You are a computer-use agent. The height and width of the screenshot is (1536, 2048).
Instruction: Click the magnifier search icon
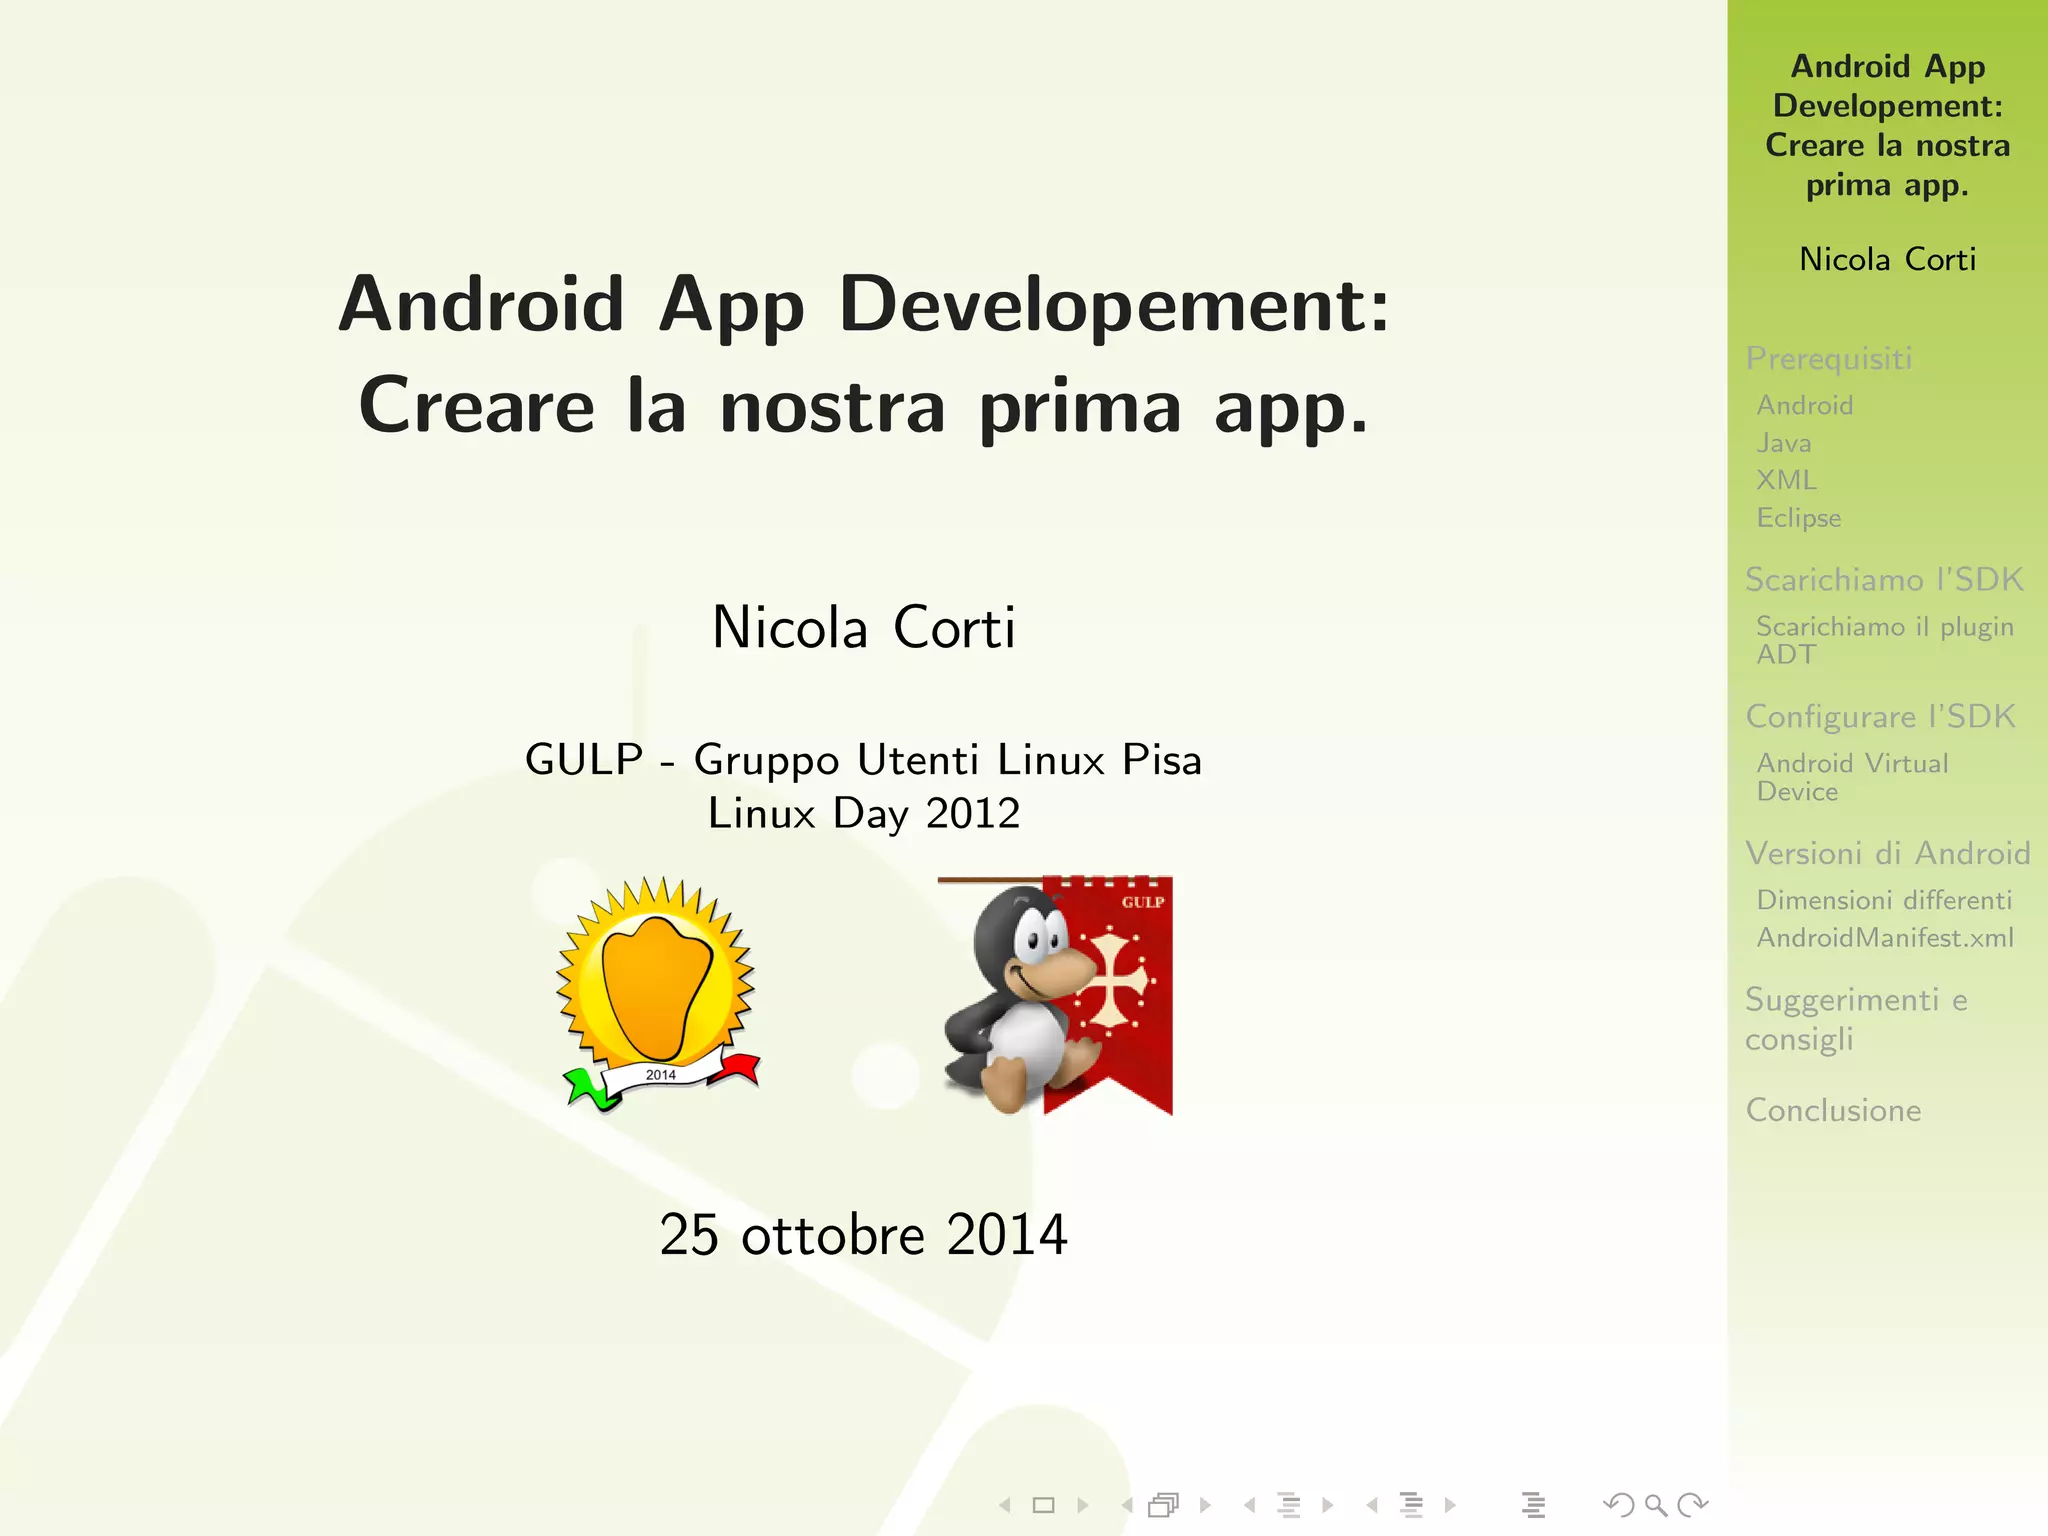[x=1656, y=1505]
